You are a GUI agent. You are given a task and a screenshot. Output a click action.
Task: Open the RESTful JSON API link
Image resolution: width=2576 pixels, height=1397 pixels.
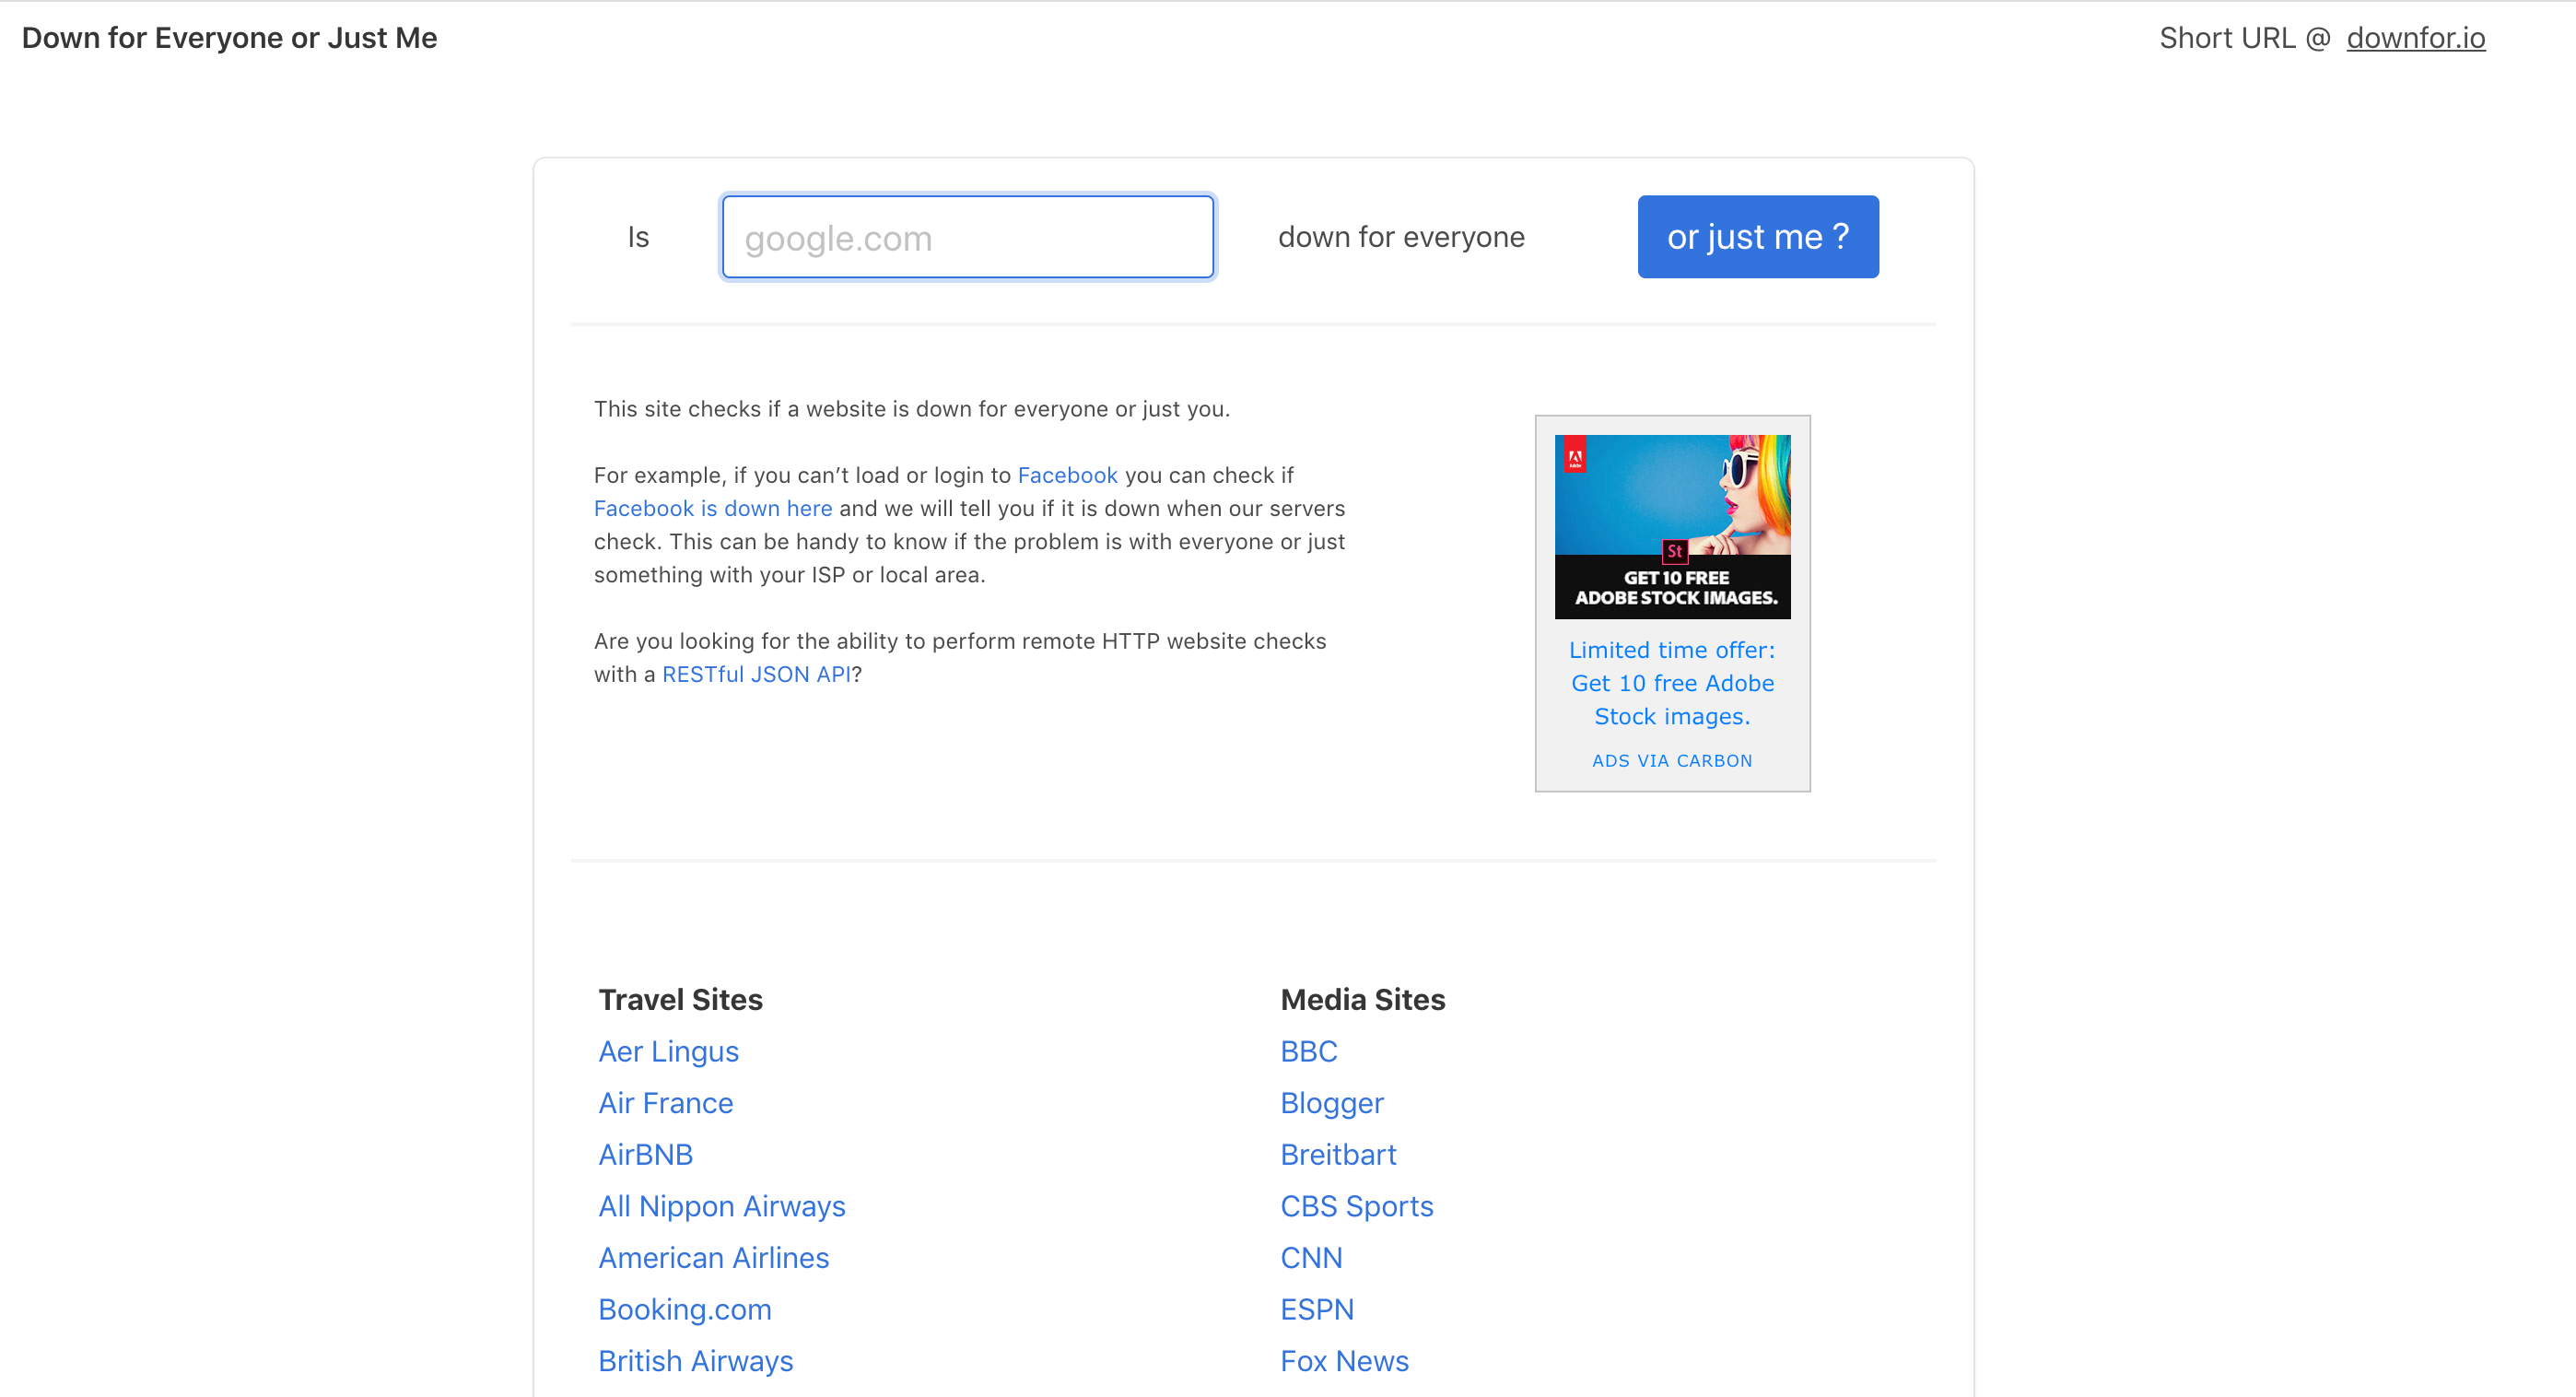tap(756, 674)
